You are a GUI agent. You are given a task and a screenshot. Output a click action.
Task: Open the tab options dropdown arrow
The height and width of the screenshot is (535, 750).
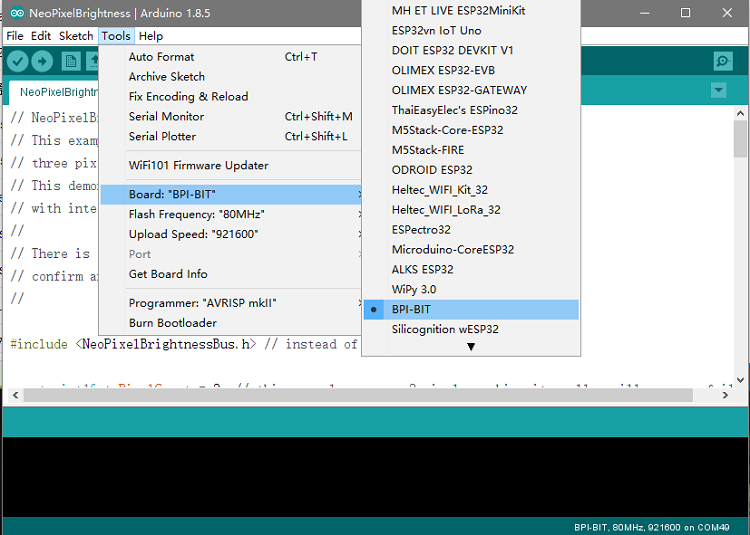[718, 90]
